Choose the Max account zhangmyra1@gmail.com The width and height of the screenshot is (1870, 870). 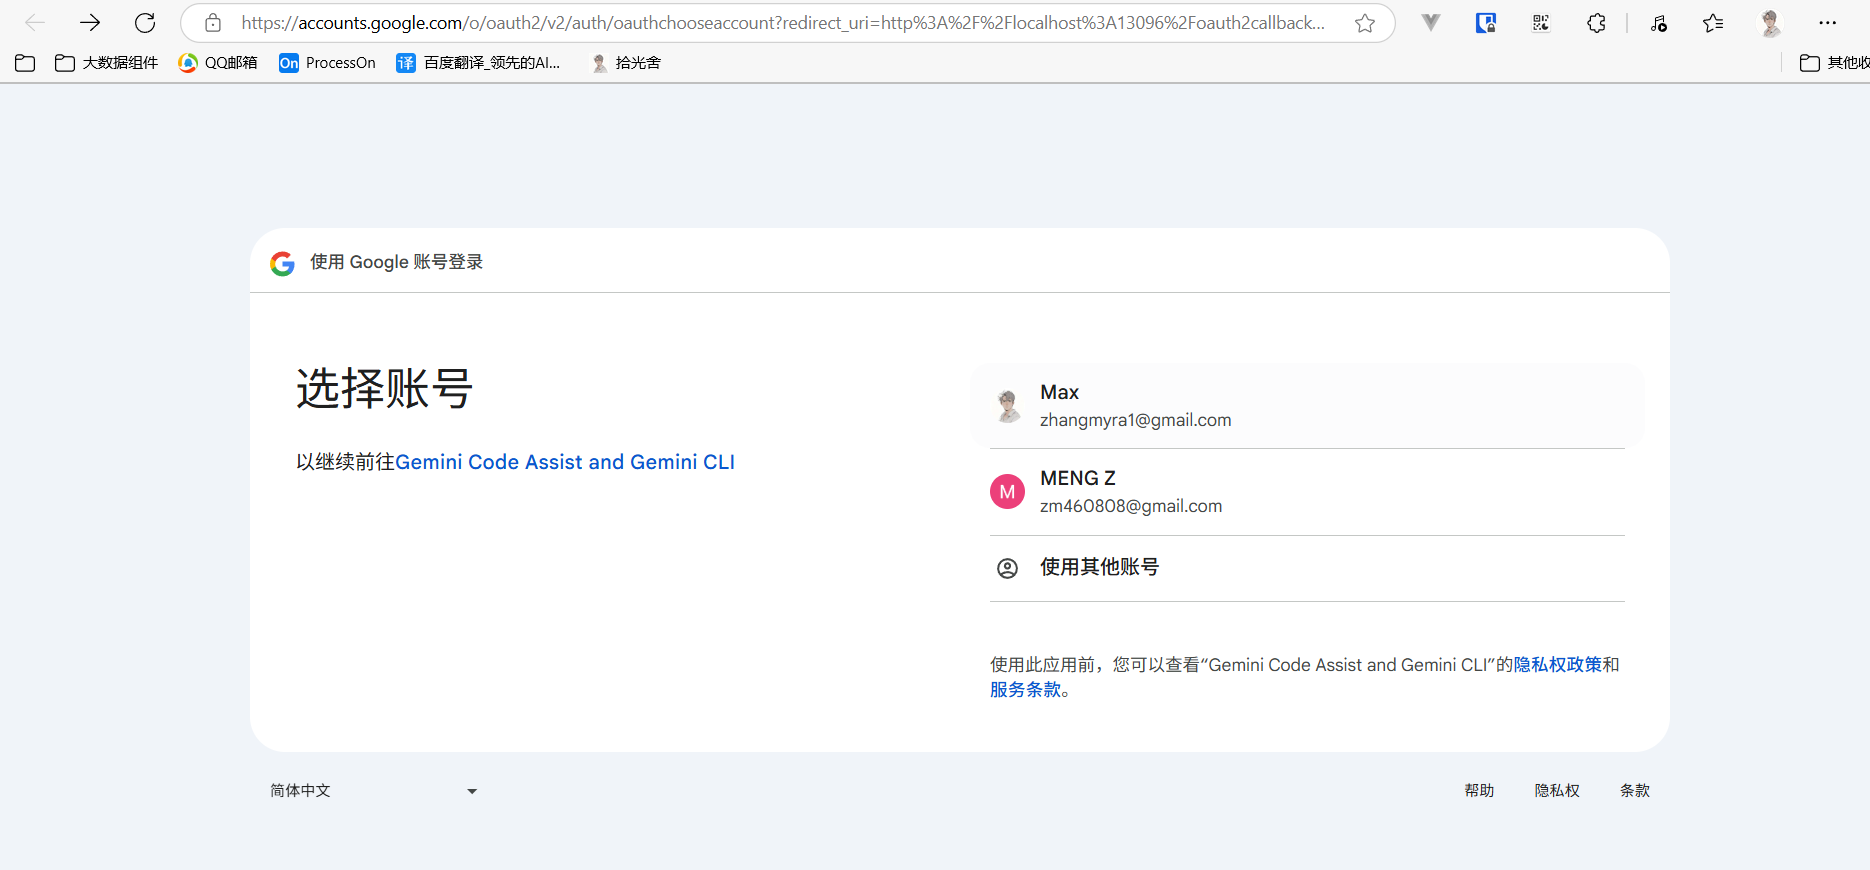(x=1307, y=406)
